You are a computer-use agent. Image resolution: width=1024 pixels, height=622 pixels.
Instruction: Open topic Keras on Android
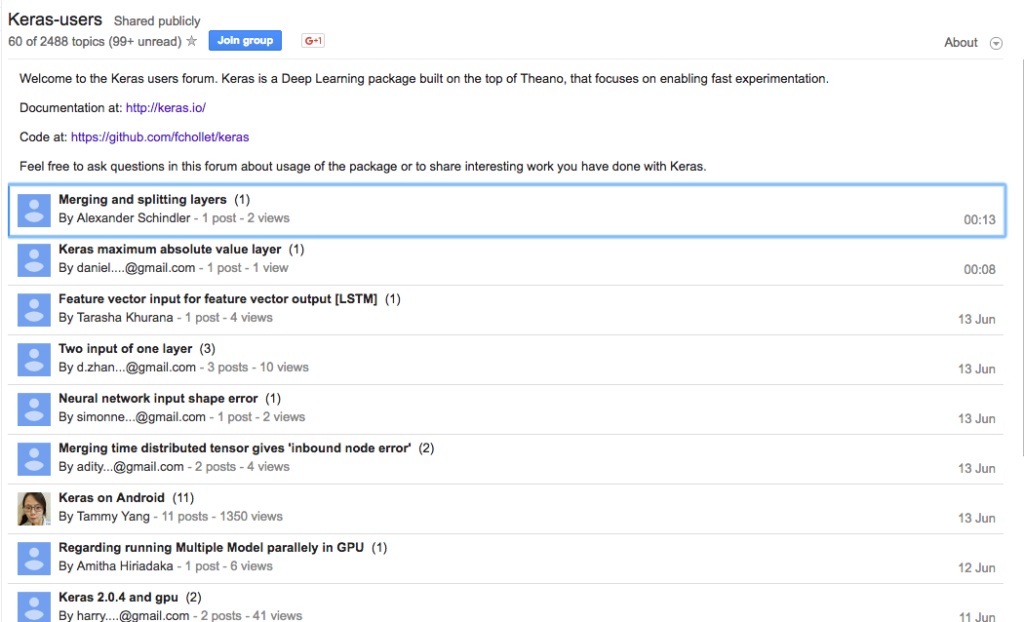(112, 497)
